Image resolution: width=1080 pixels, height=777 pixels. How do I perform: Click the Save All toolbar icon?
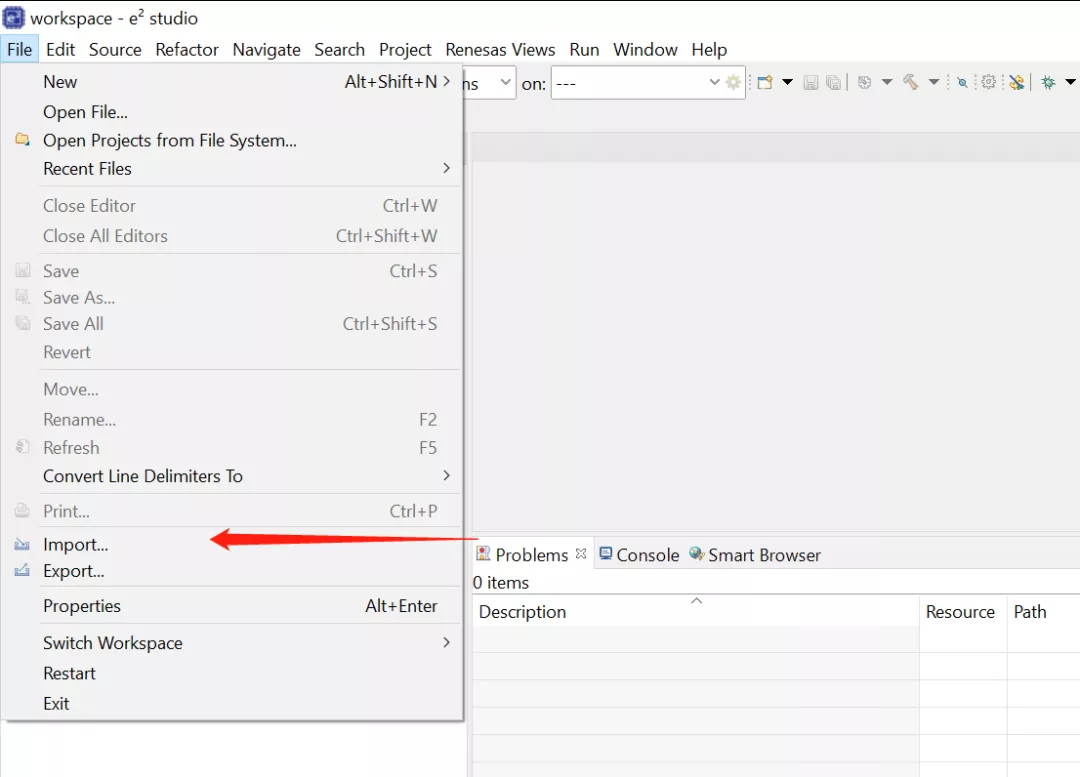tap(833, 83)
